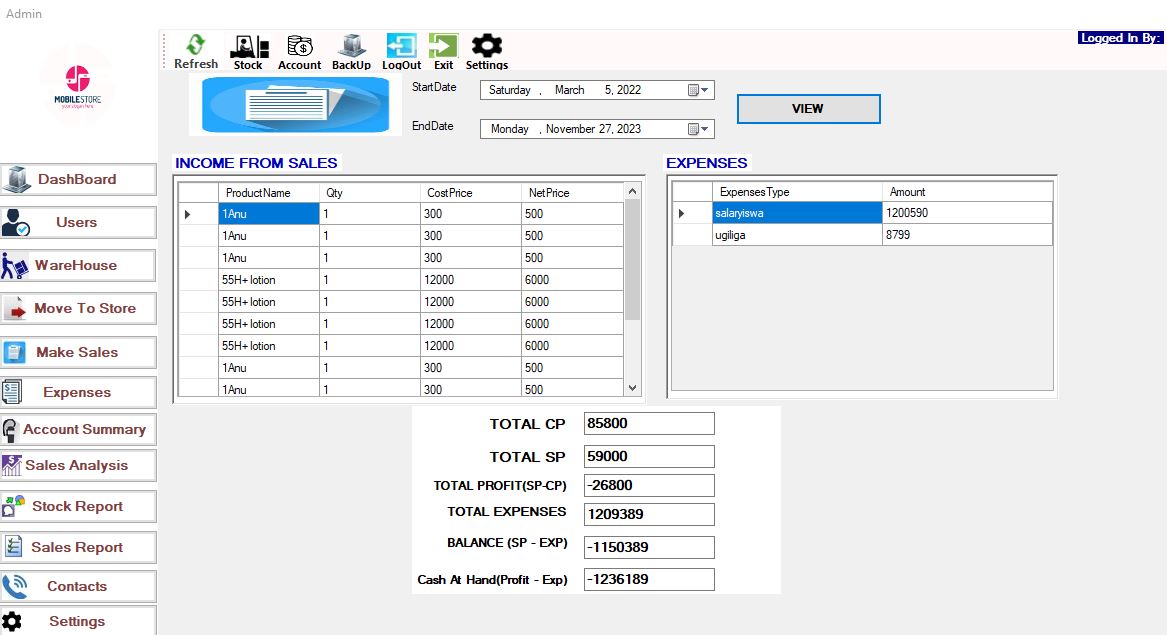Viewport: 1167px width, 635px height.
Task: Open Settings gear in top toolbar
Action: pyautogui.click(x=487, y=52)
